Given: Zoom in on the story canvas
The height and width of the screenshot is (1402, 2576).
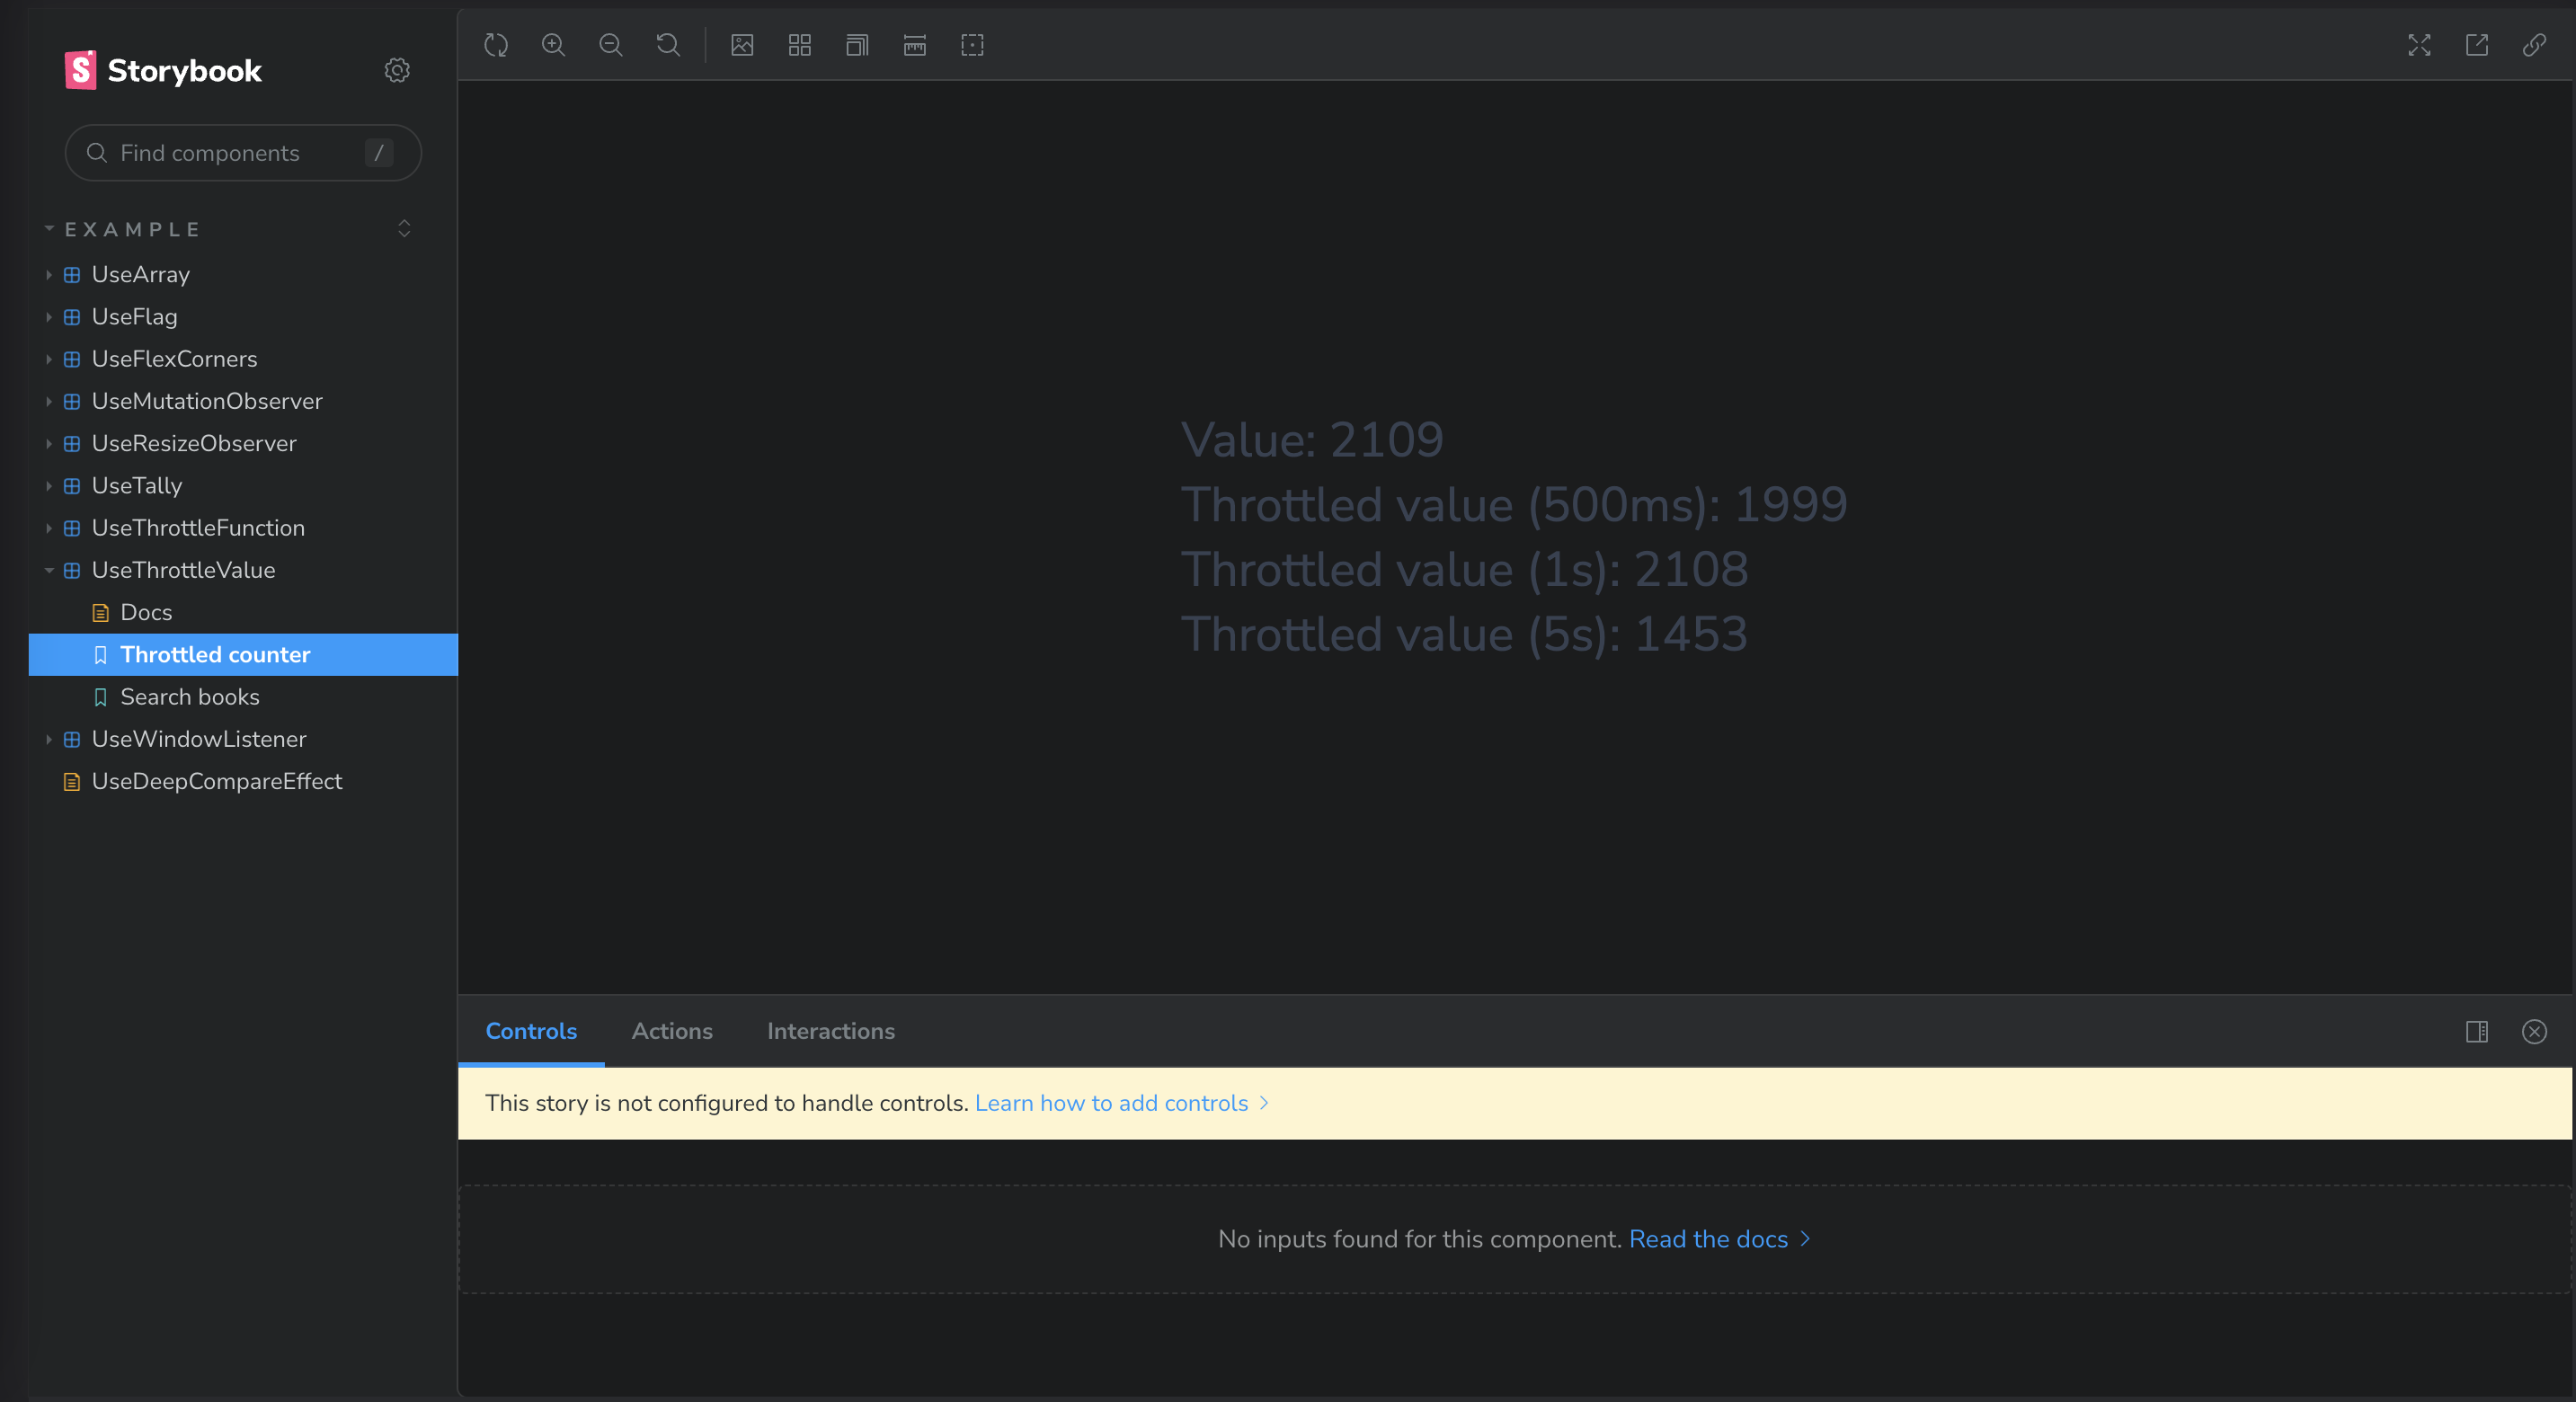Looking at the screenshot, I should click(554, 45).
